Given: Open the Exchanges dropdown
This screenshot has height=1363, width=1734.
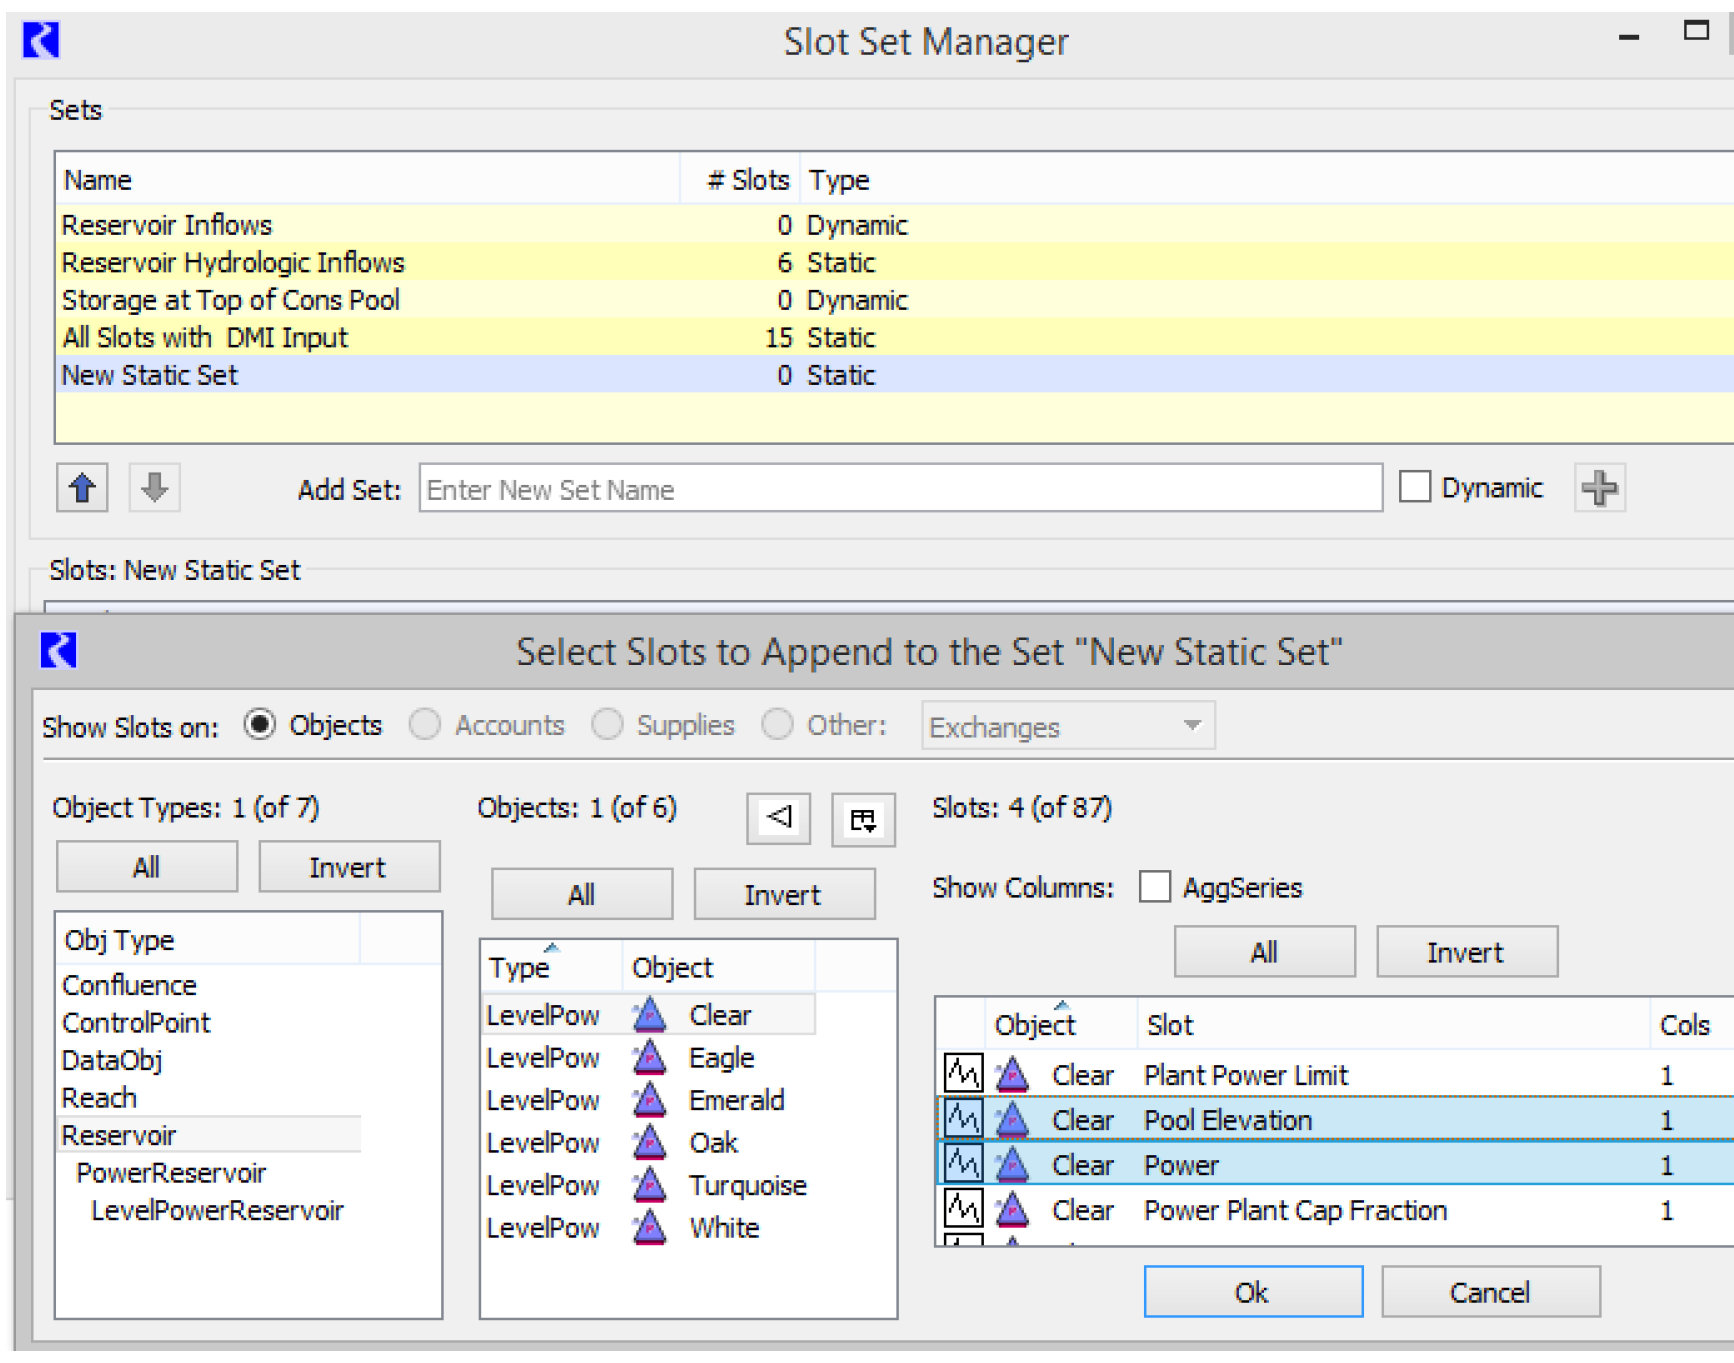Looking at the screenshot, I should click(x=1067, y=726).
